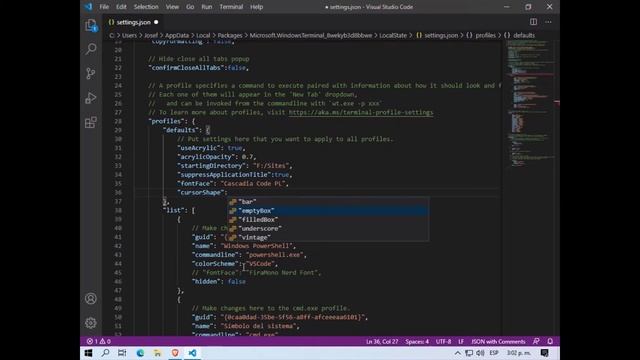This screenshot has width=640, height=360.
Task: Open the feedback icon in the status bar
Action: coord(536,341)
